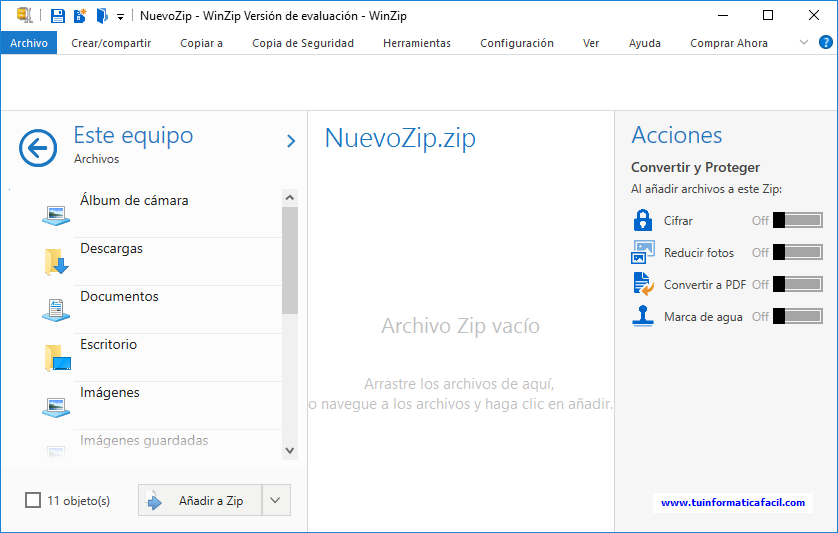
Task: Open the Copiar a tab
Action: pyautogui.click(x=201, y=43)
